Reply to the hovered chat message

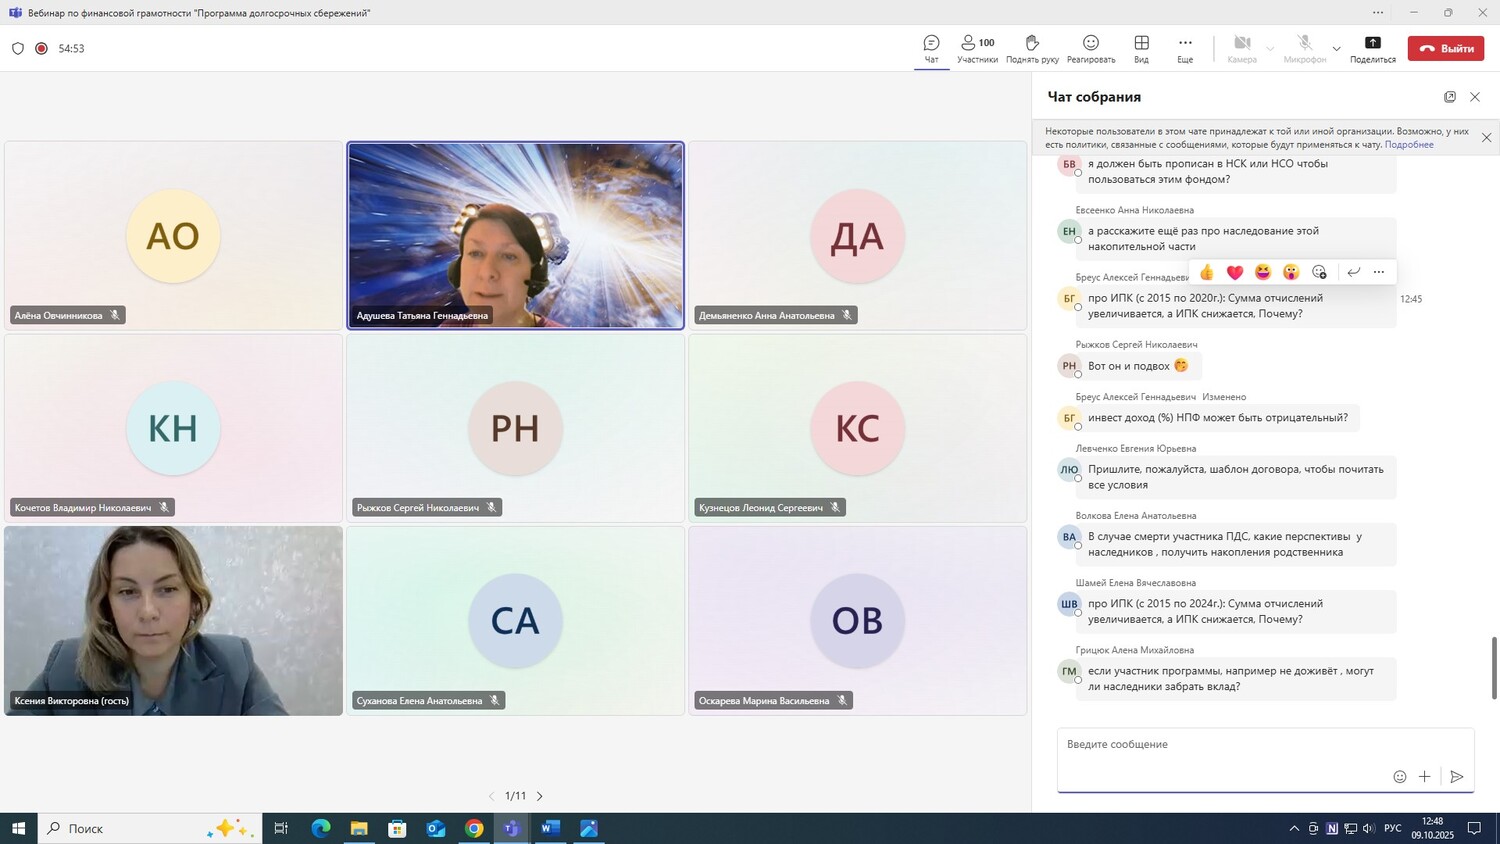tap(1353, 272)
